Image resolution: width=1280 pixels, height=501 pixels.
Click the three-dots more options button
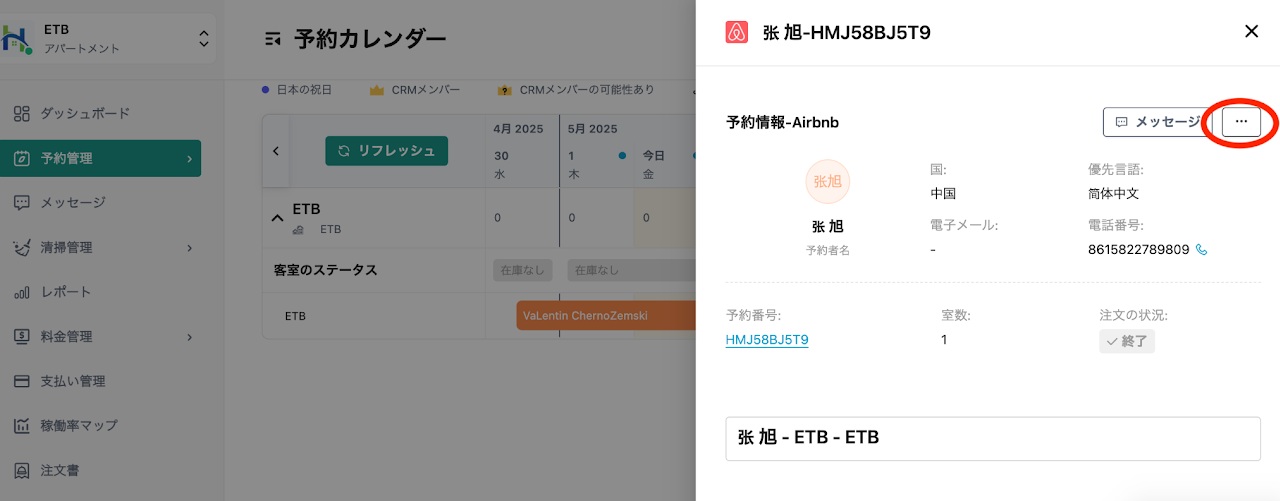click(x=1241, y=121)
